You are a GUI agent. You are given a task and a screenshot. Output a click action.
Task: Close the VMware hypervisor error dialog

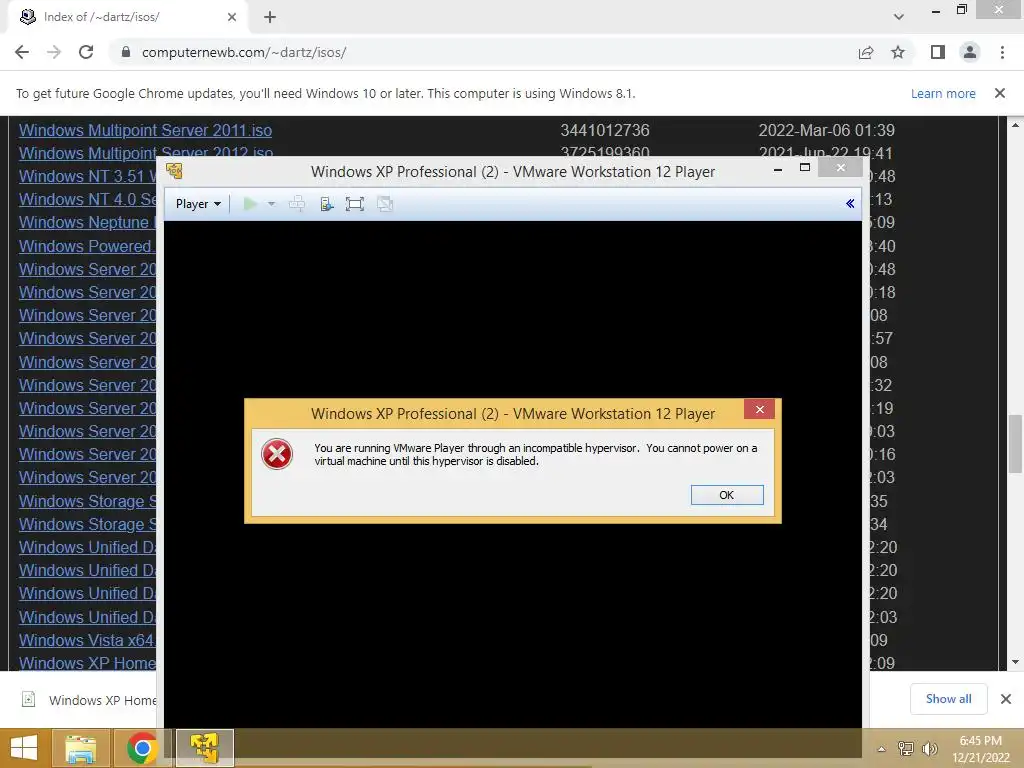pos(760,409)
